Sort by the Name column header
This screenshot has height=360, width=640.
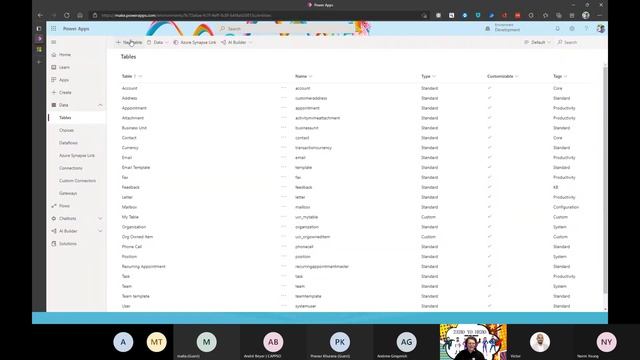pyautogui.click(x=301, y=76)
